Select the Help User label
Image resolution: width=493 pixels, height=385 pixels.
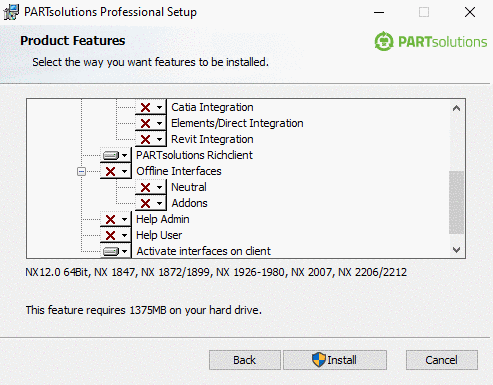click(159, 235)
